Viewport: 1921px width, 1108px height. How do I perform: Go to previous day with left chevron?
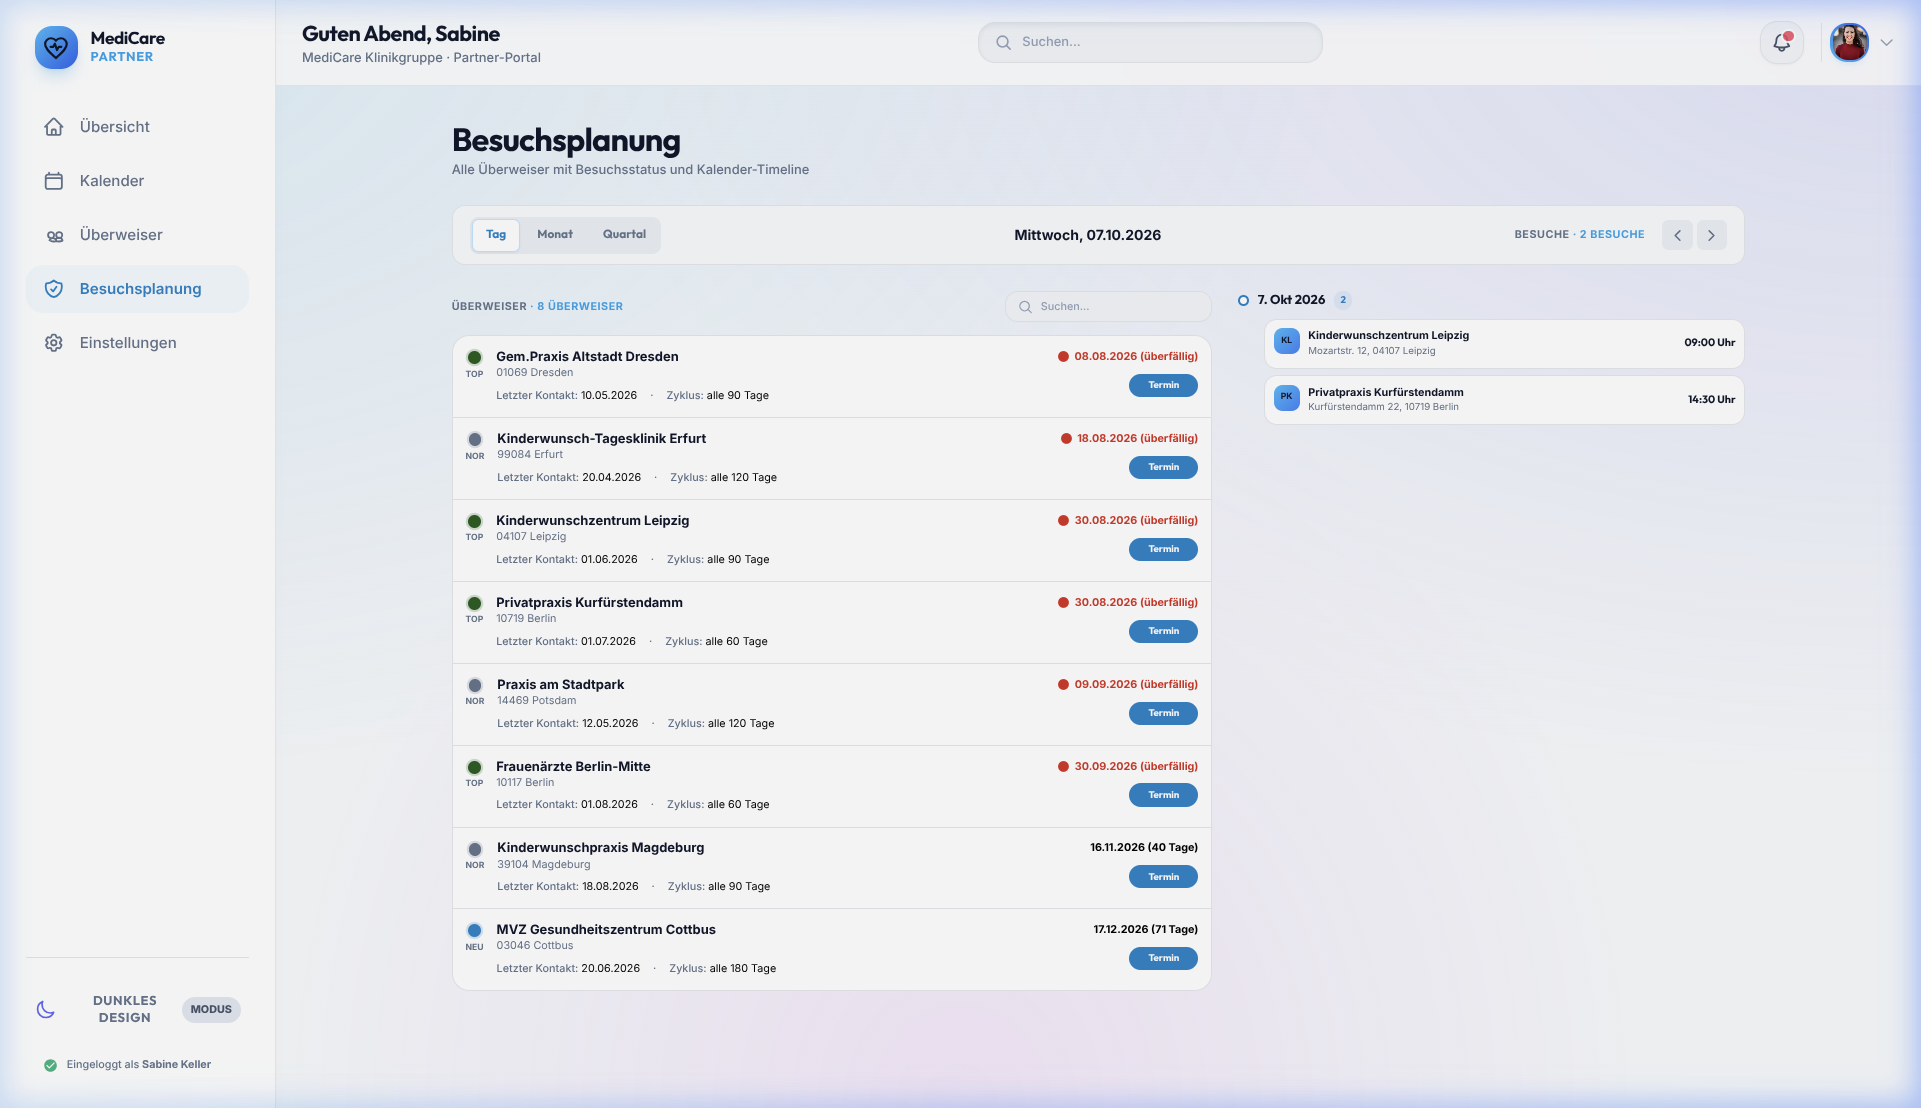(x=1677, y=235)
